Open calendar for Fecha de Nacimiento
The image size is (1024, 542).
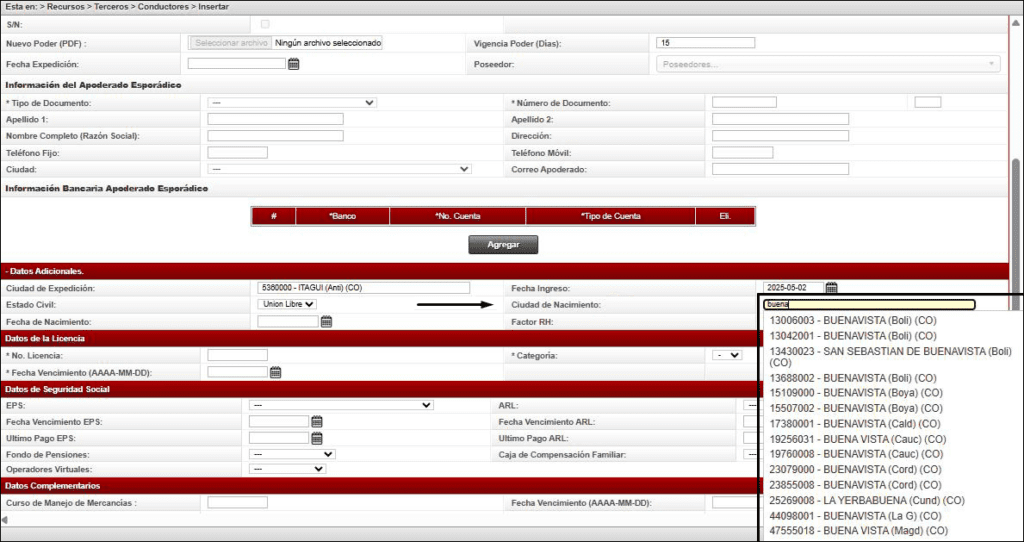pos(326,322)
